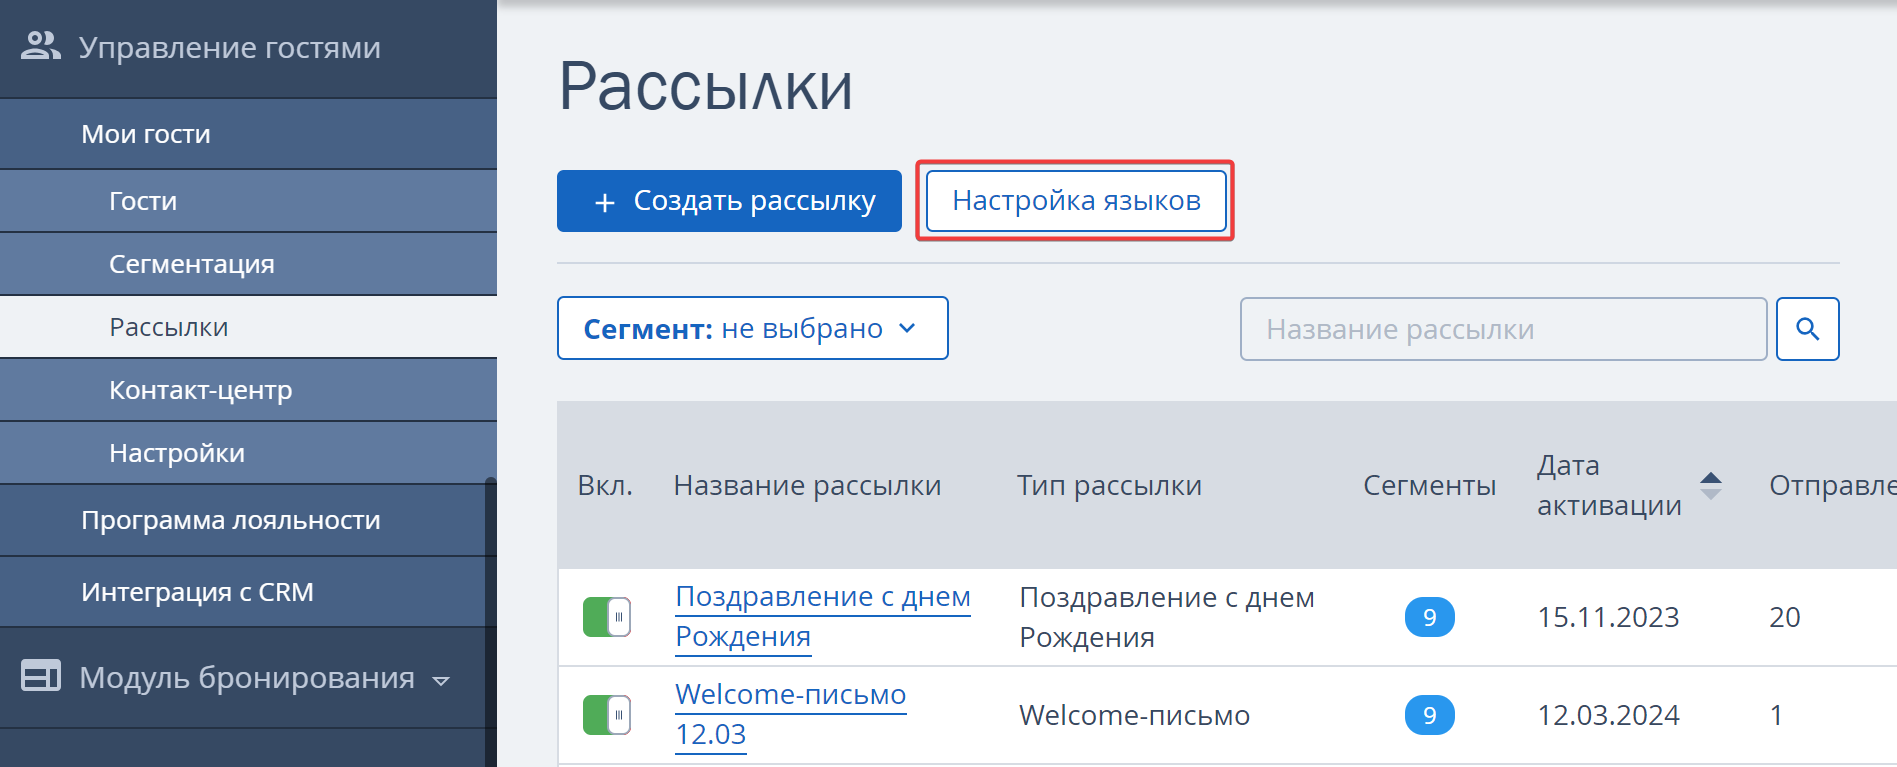Toggle off Welcome-письмо 12.03 mailing
This screenshot has width=1897, height=767.
point(607,715)
